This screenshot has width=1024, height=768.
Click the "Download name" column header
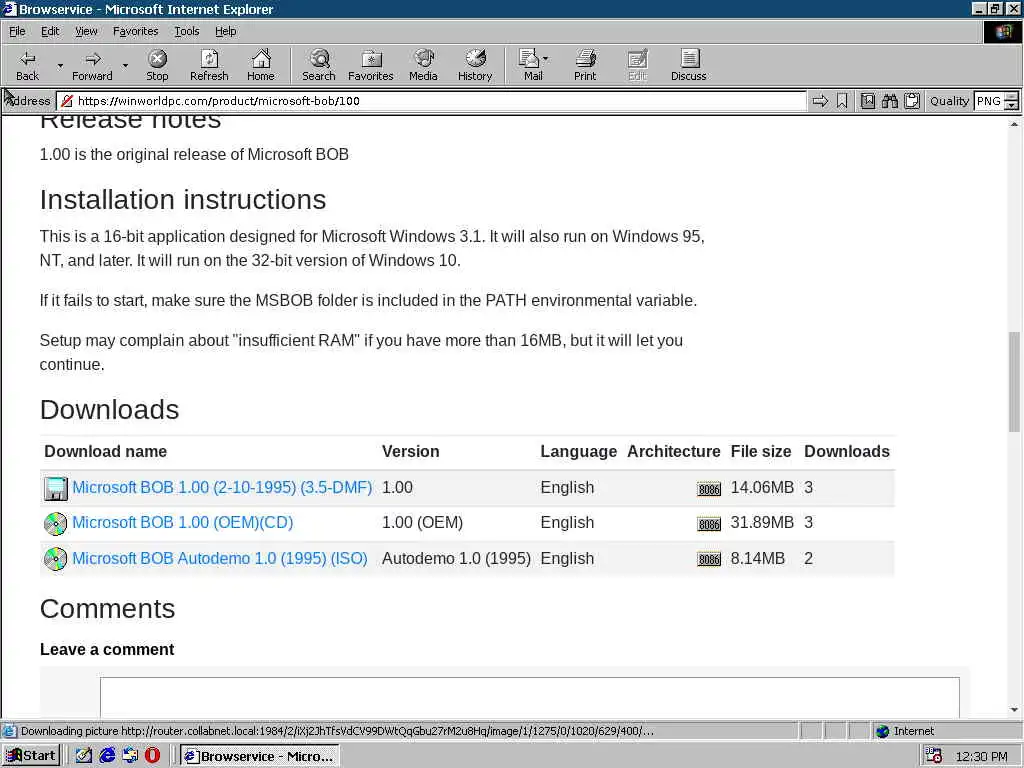pyautogui.click(x=105, y=452)
